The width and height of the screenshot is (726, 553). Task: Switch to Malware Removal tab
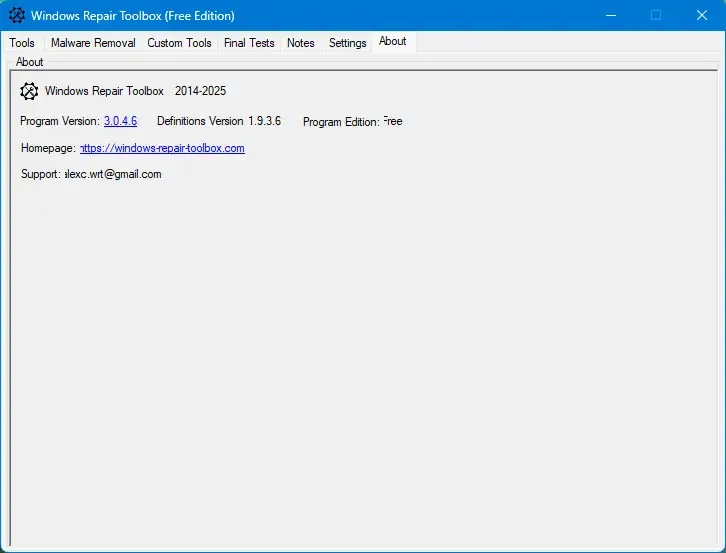click(93, 43)
